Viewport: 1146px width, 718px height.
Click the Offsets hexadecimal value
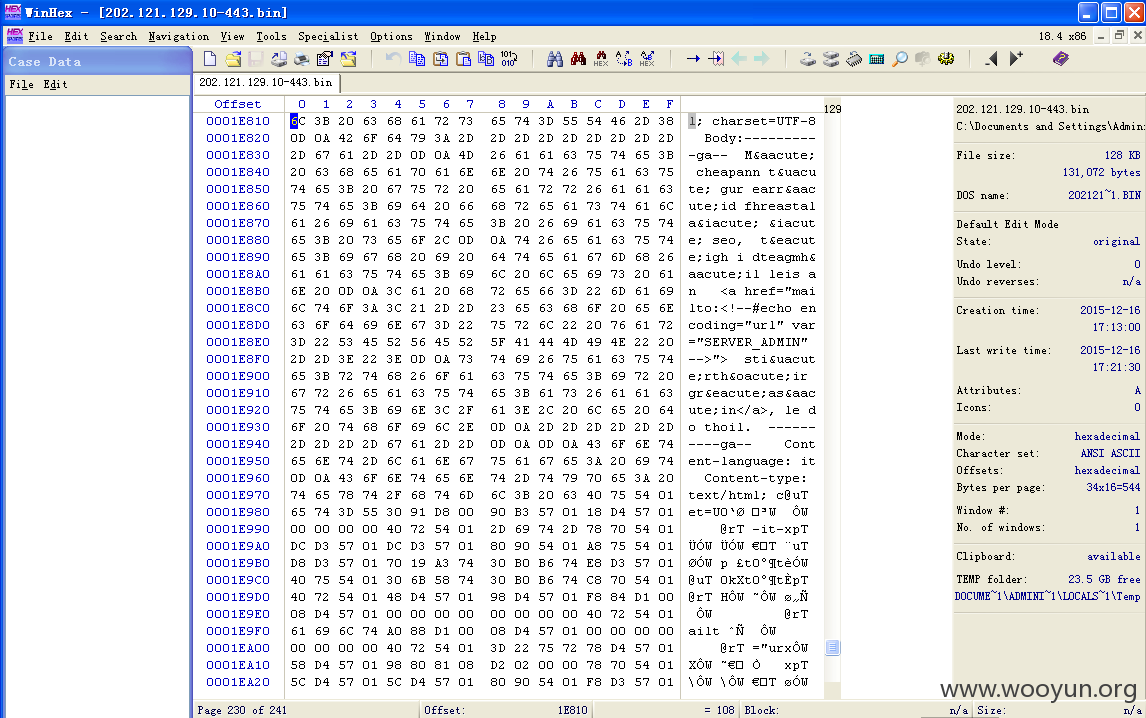click(x=1107, y=471)
